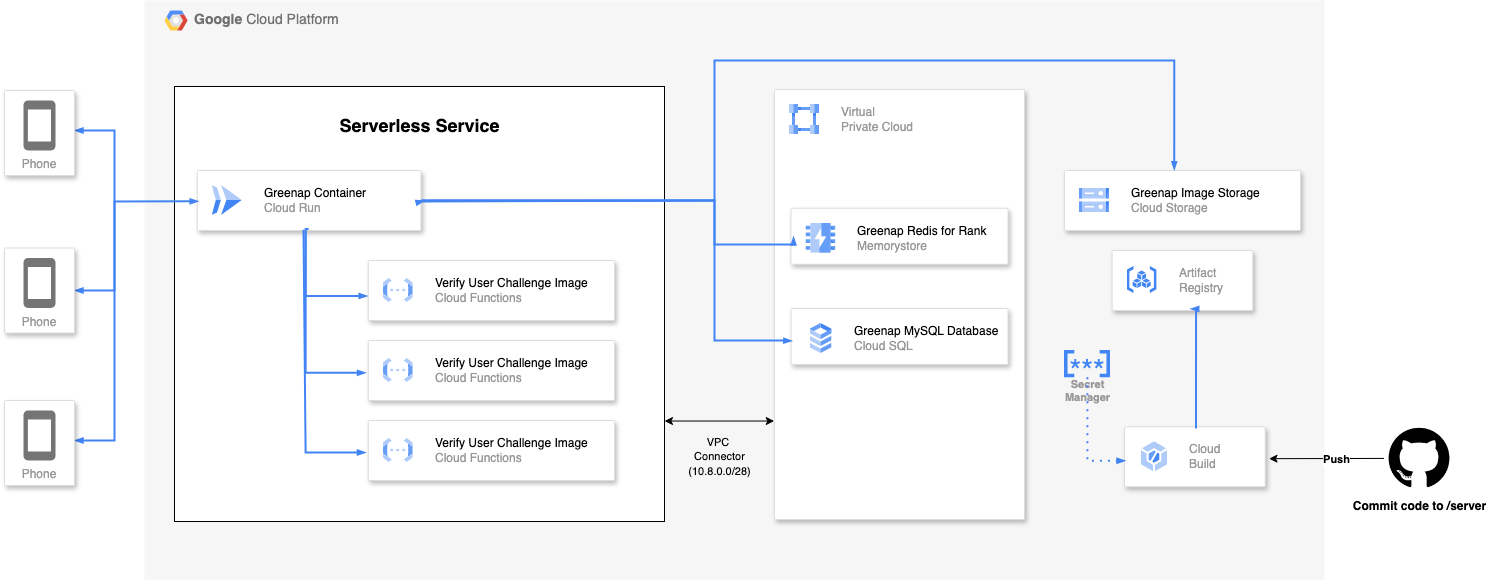The width and height of the screenshot is (1500, 580).
Task: Click the Serverless Service heading
Action: coord(419,126)
